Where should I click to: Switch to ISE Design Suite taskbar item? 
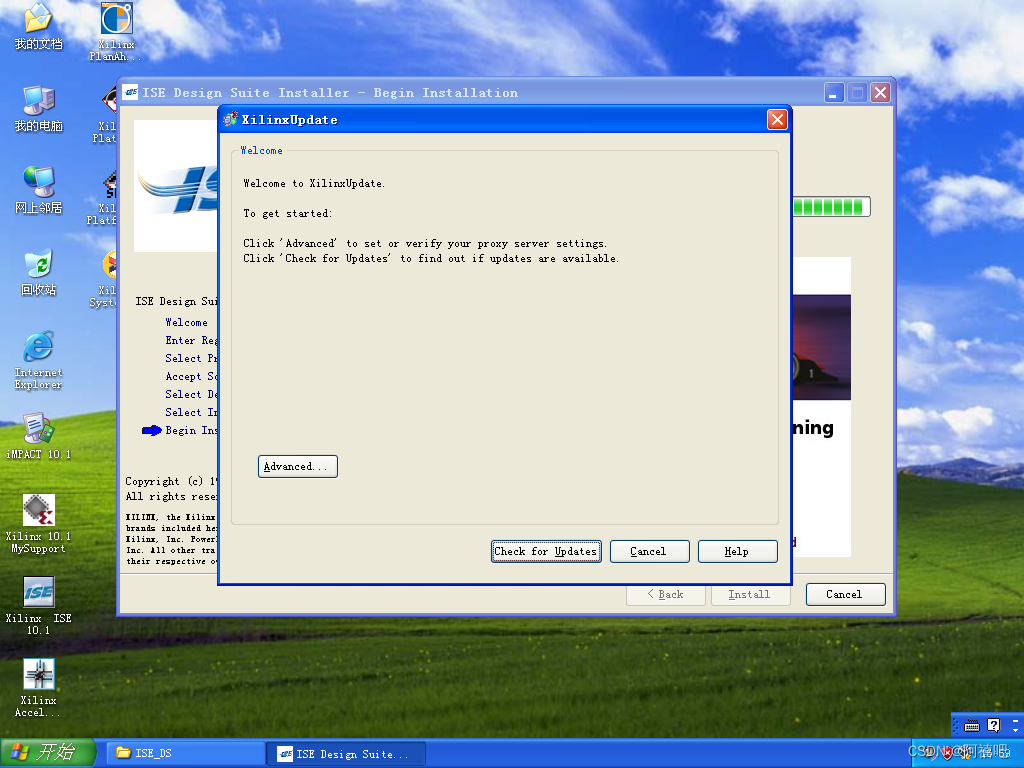(346, 754)
